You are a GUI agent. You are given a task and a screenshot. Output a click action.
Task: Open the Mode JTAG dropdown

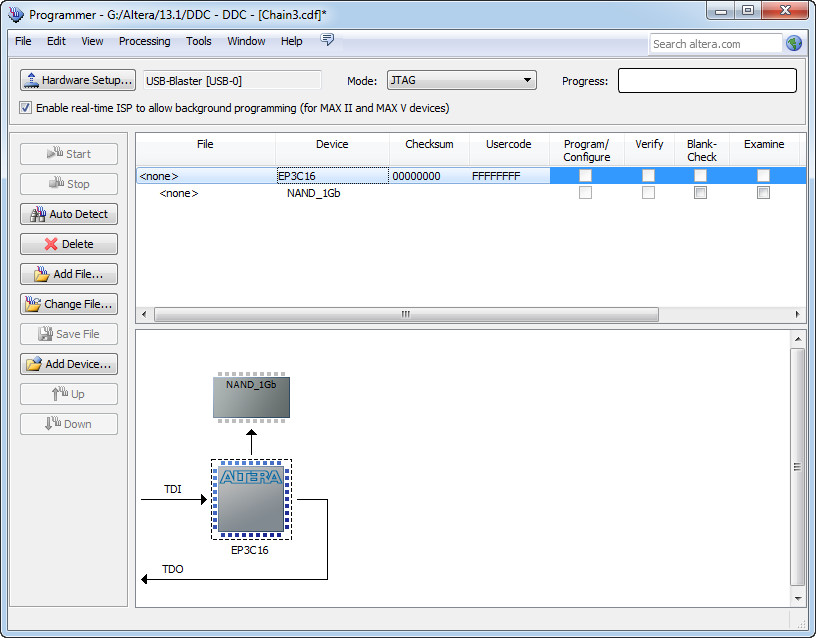462,80
